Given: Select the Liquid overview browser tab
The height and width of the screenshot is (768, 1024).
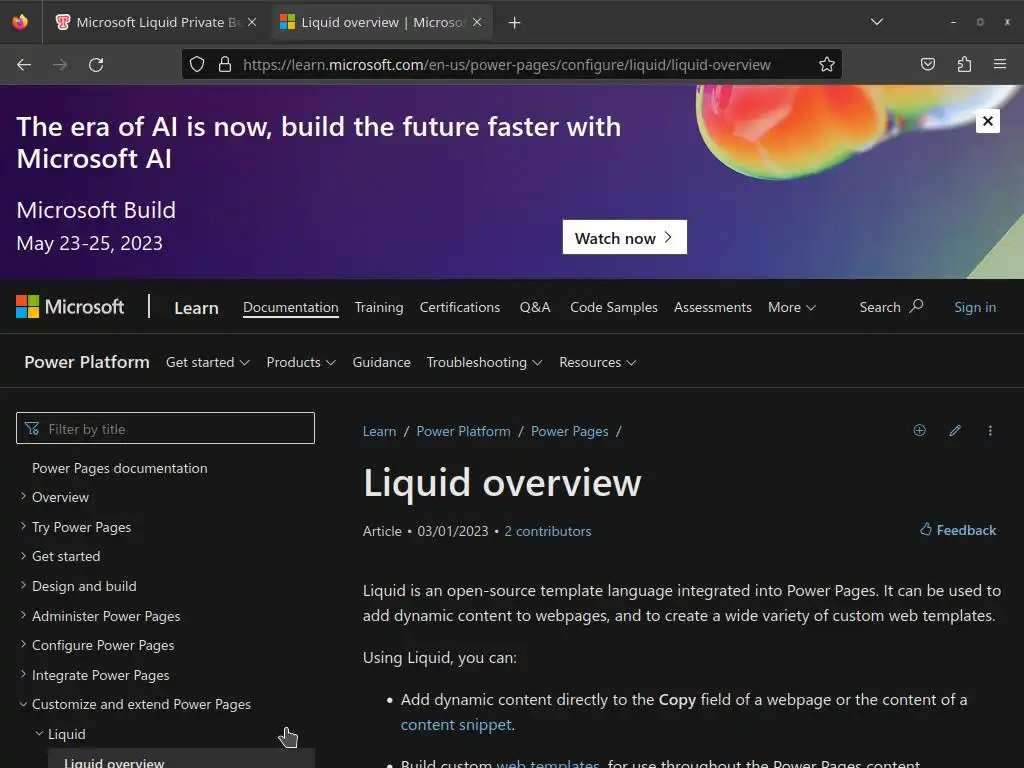Looking at the screenshot, I should [x=381, y=22].
